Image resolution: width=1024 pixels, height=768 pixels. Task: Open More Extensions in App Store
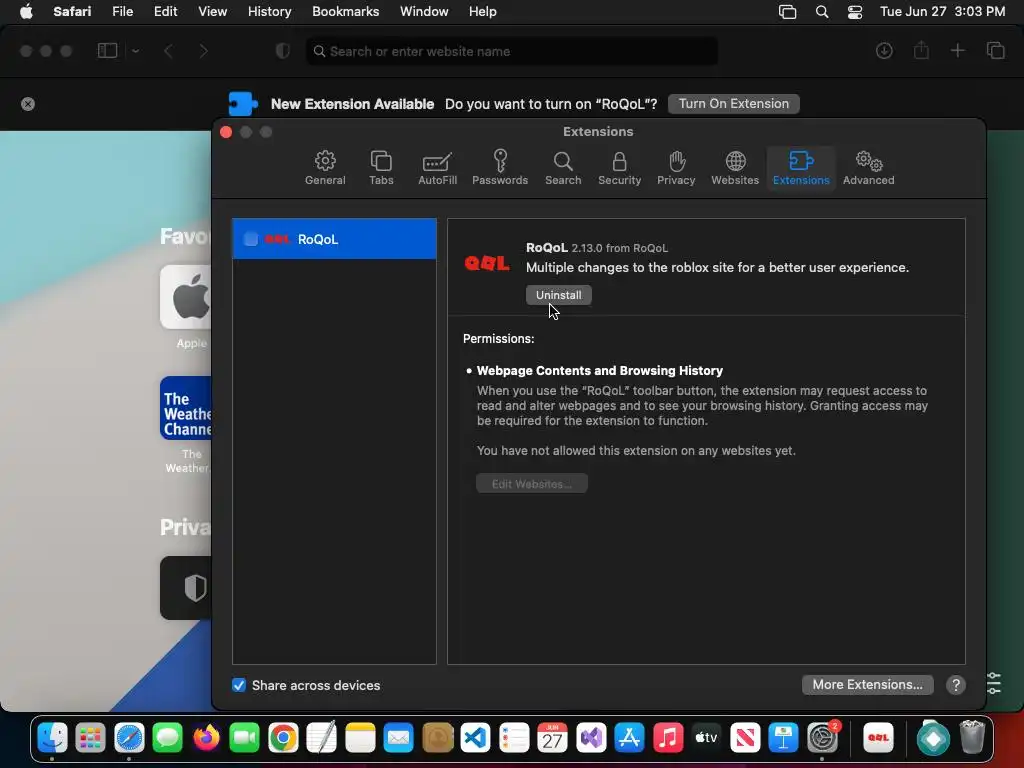point(867,684)
